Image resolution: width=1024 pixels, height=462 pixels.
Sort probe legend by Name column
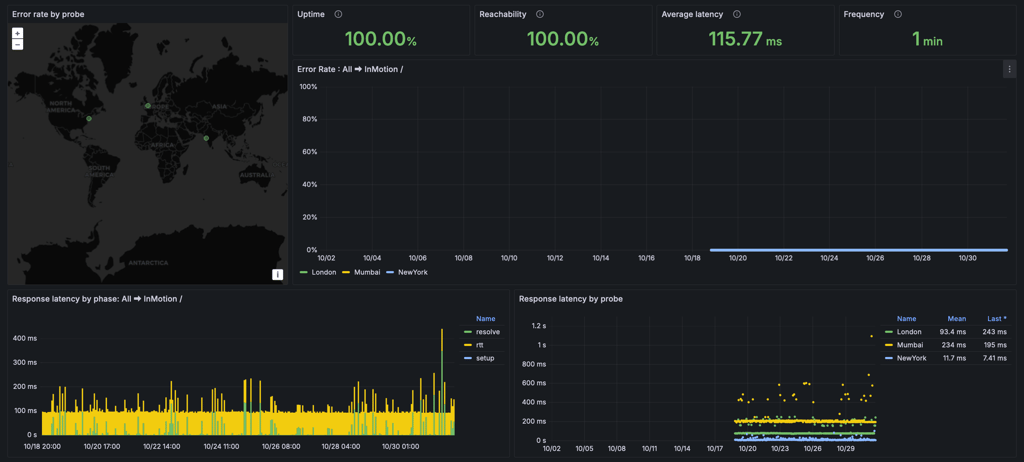(906, 319)
